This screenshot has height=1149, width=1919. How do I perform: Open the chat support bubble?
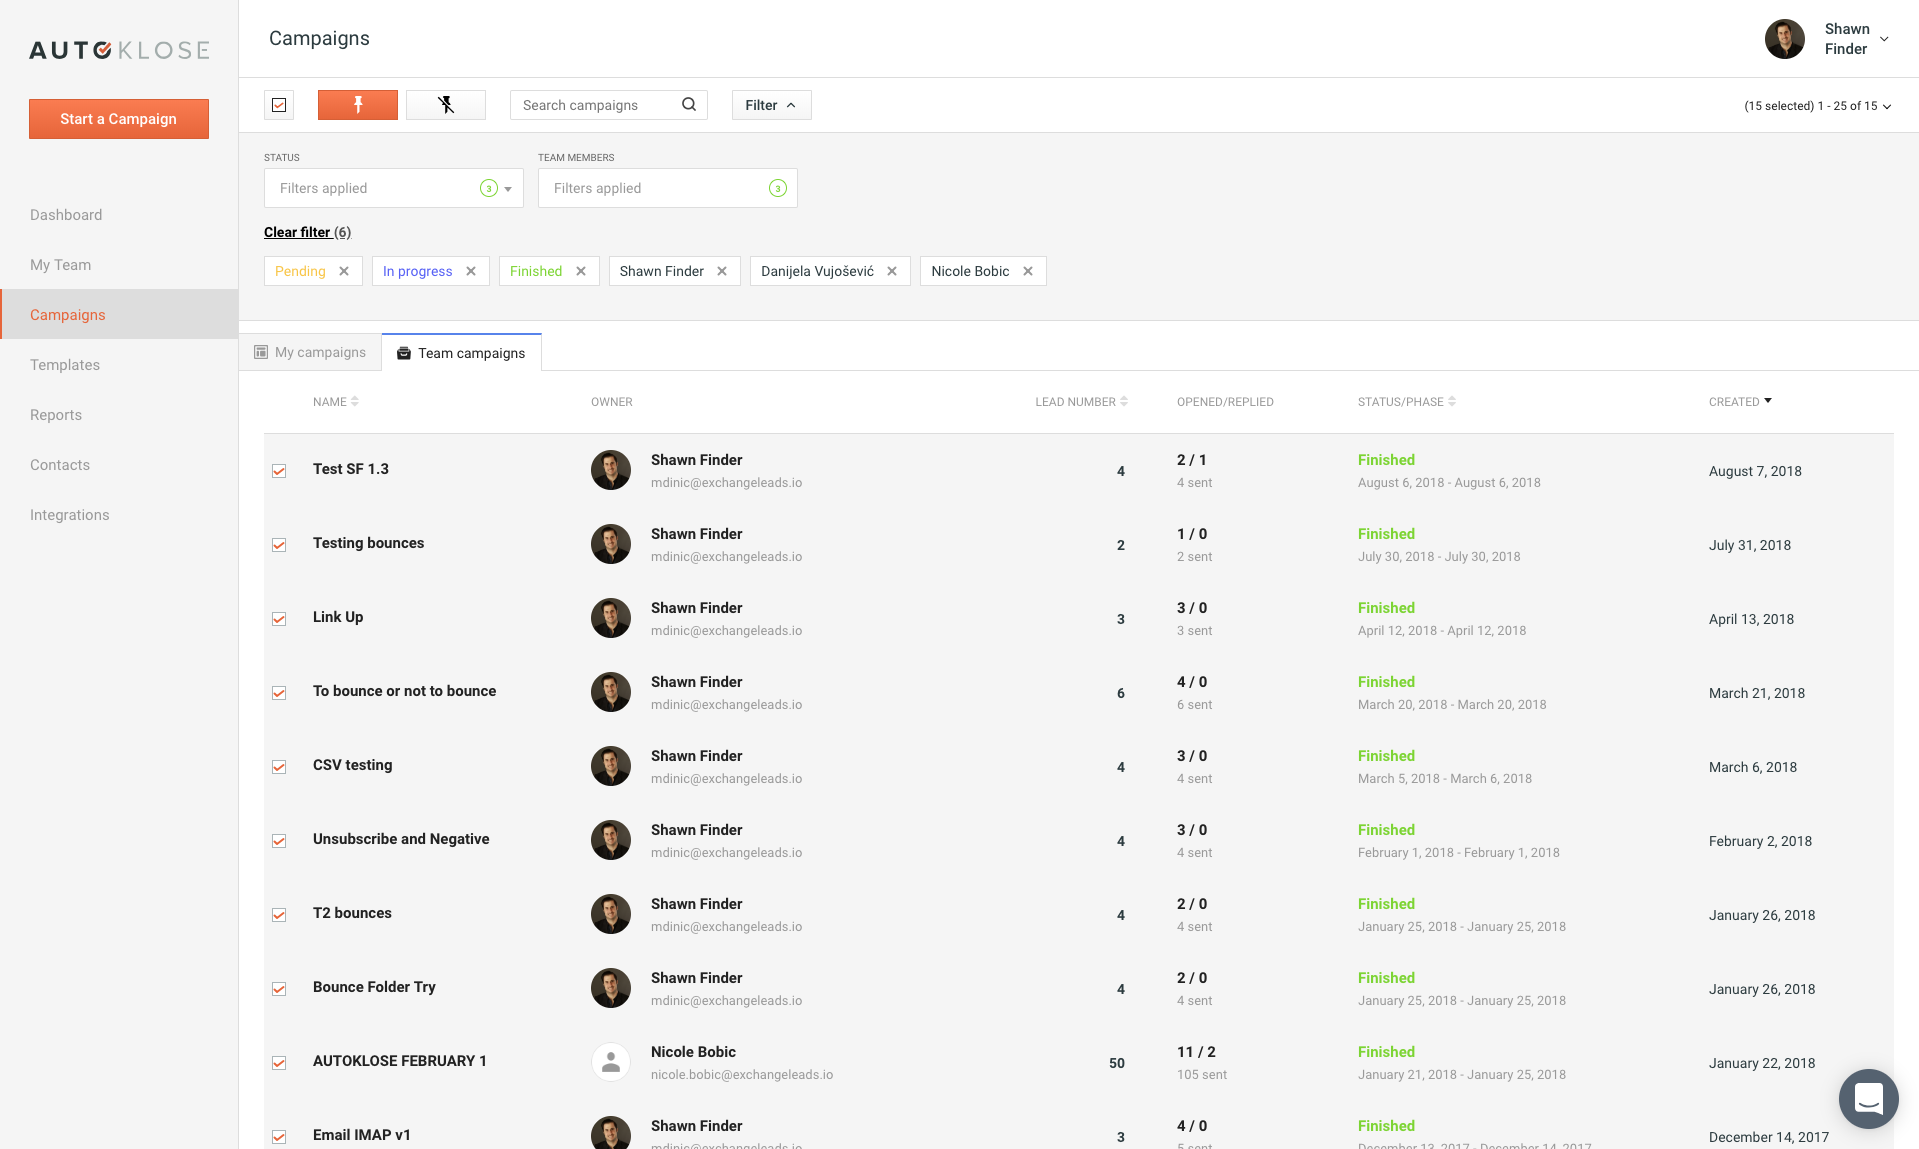[x=1868, y=1098]
